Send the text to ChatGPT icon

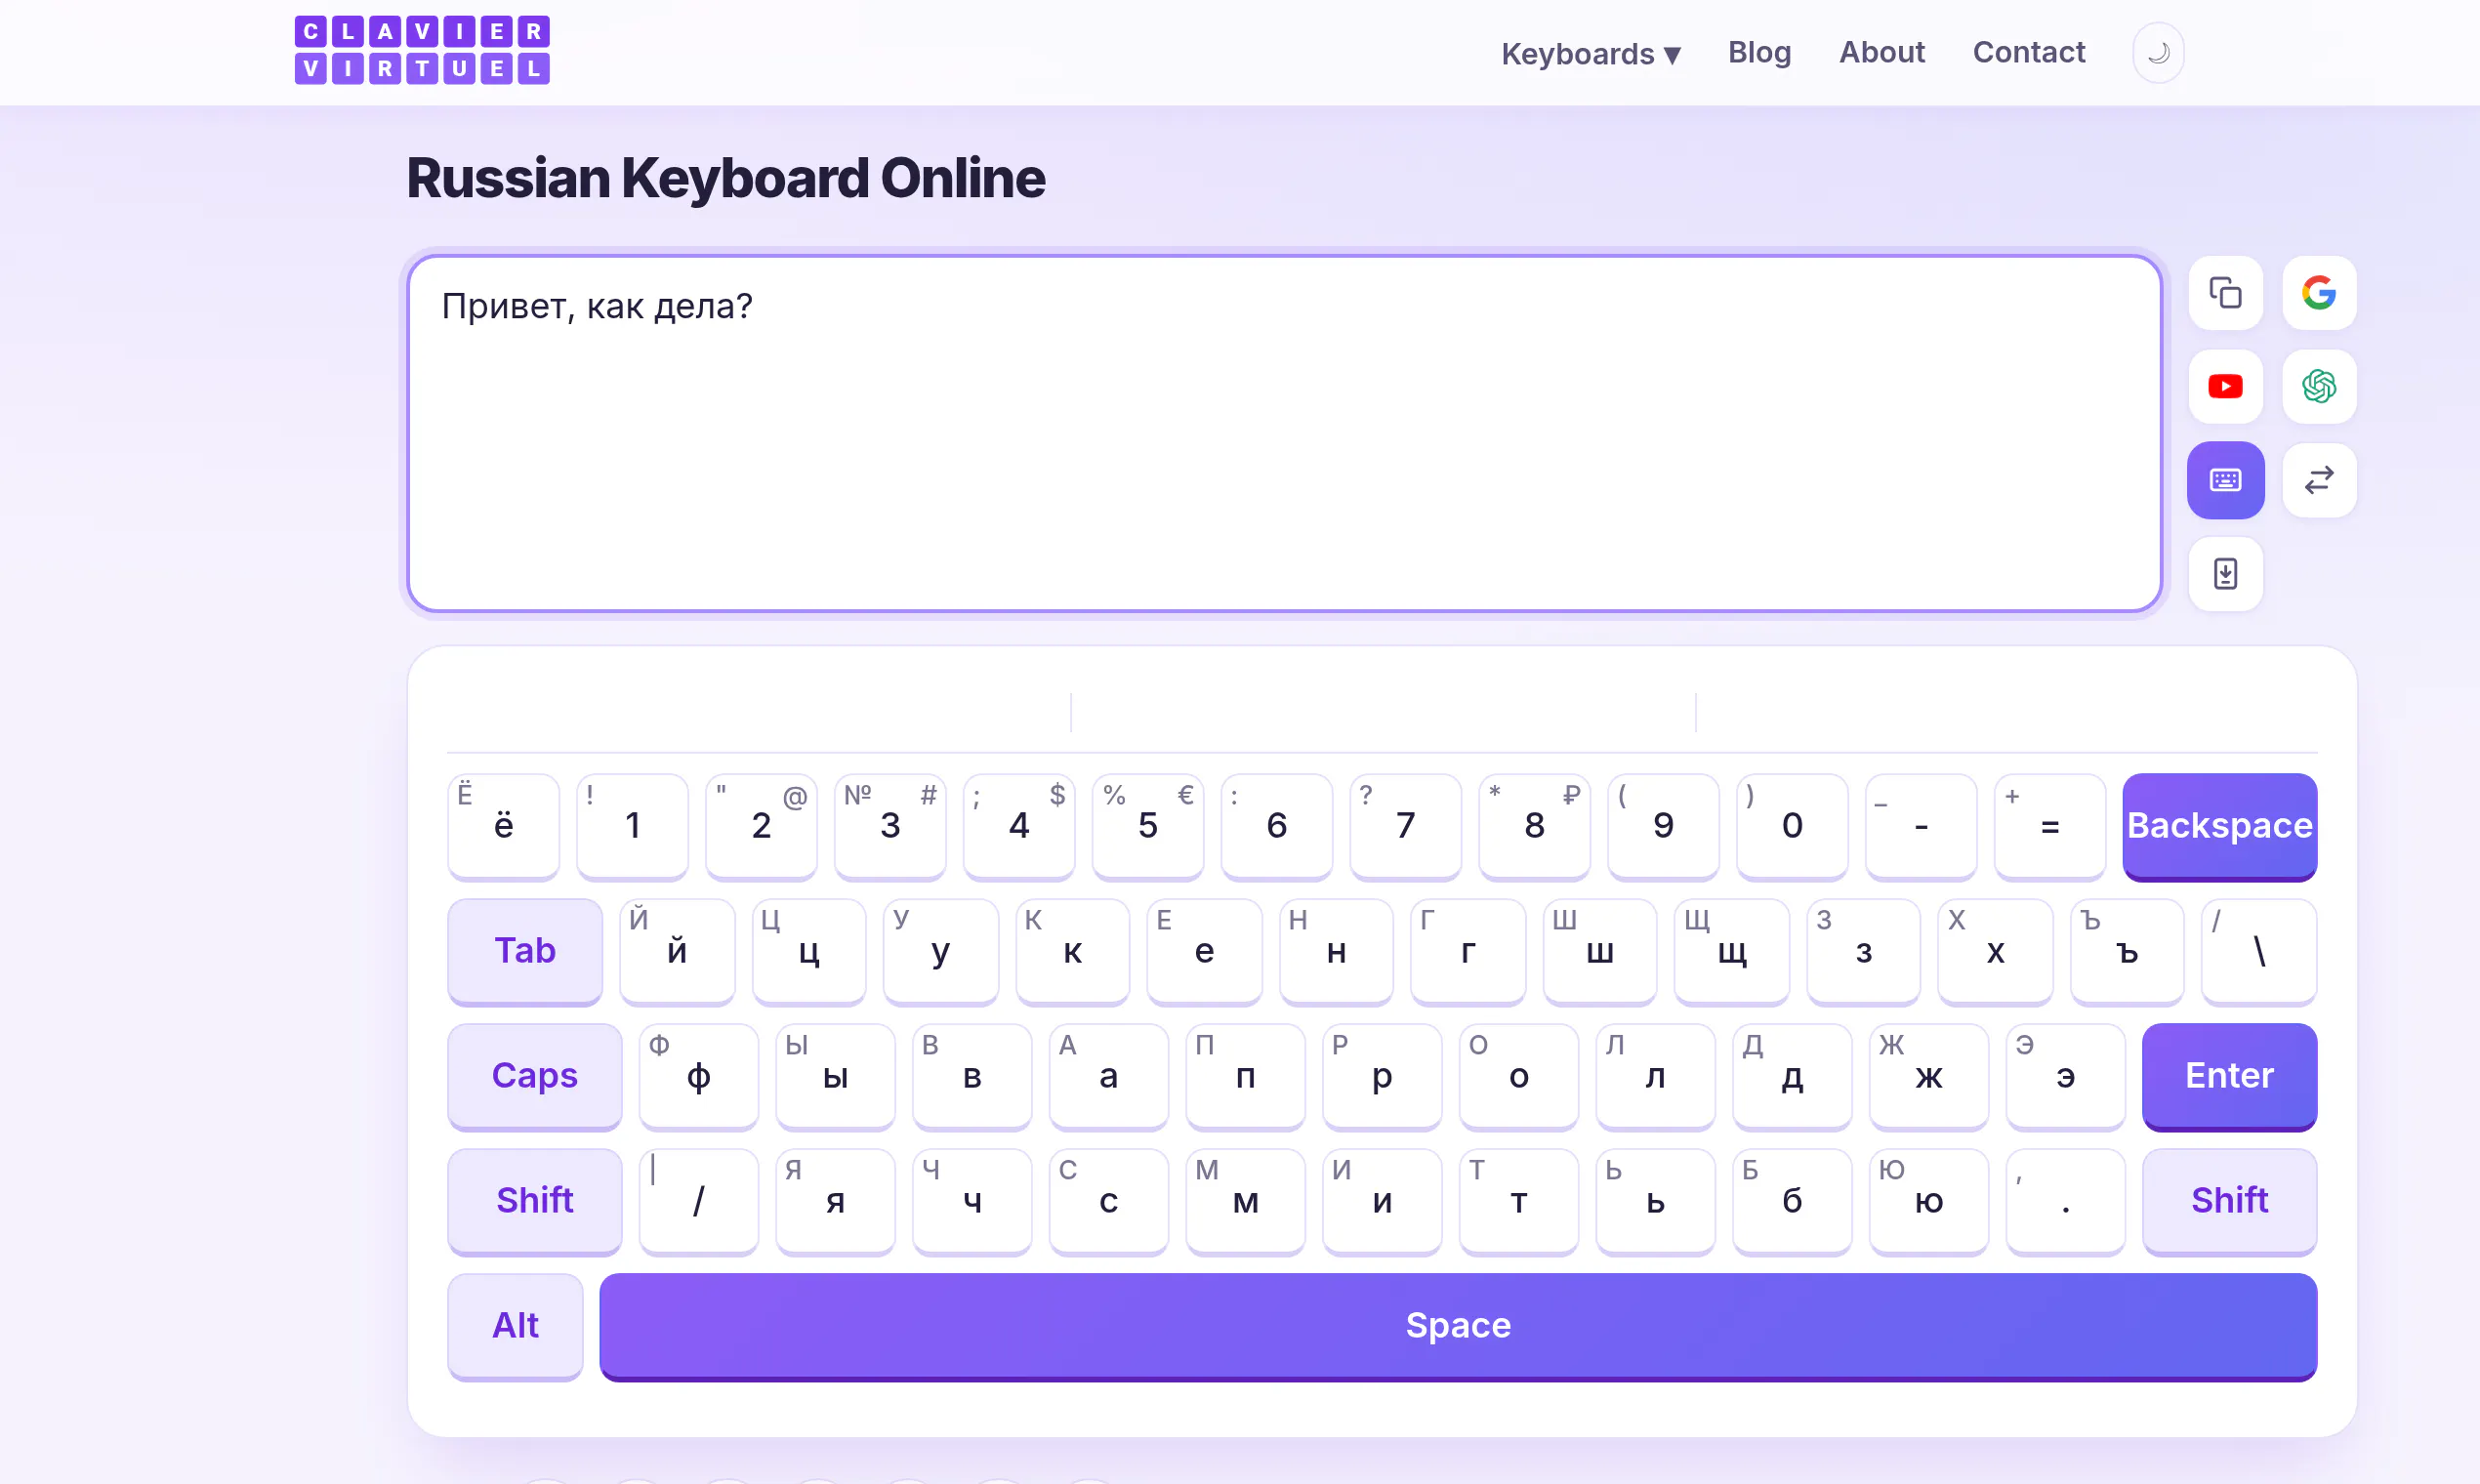[x=2319, y=386]
